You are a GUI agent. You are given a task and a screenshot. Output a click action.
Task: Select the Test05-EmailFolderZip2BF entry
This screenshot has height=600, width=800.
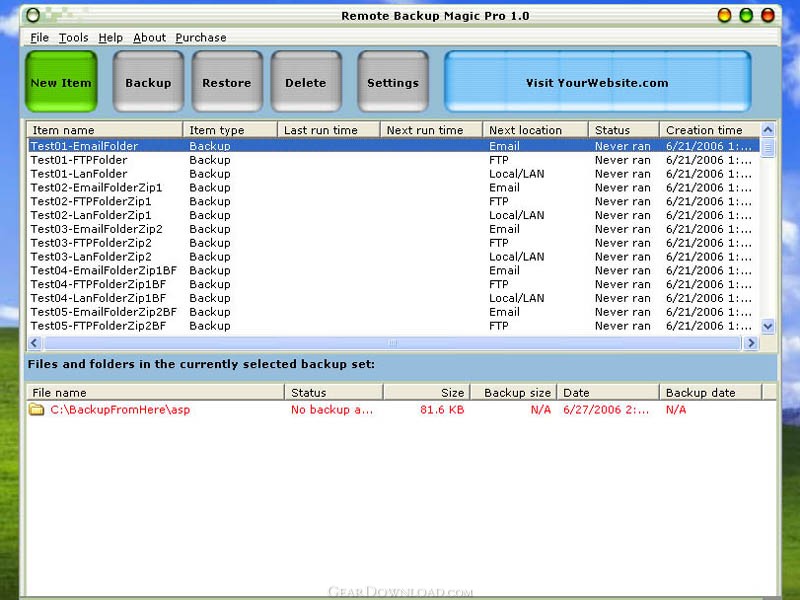pos(103,312)
